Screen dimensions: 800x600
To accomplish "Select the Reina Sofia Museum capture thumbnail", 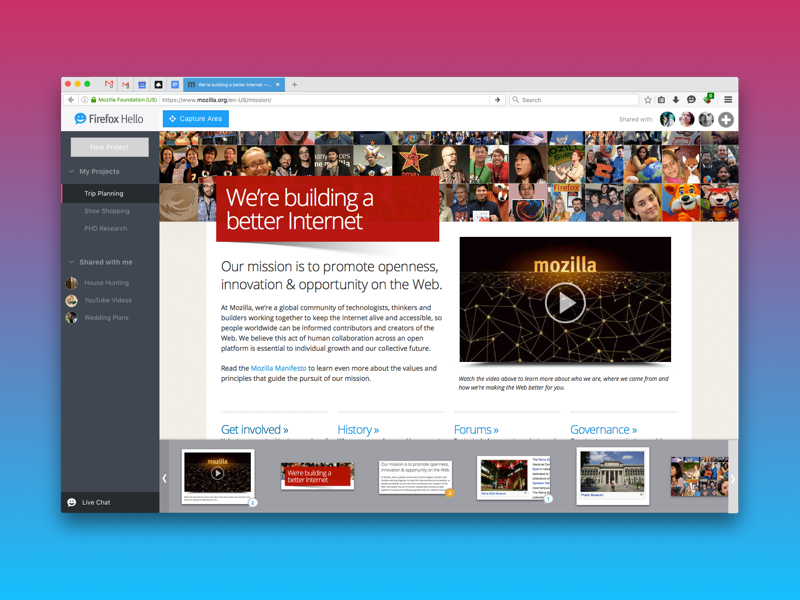I will pyautogui.click(x=513, y=478).
